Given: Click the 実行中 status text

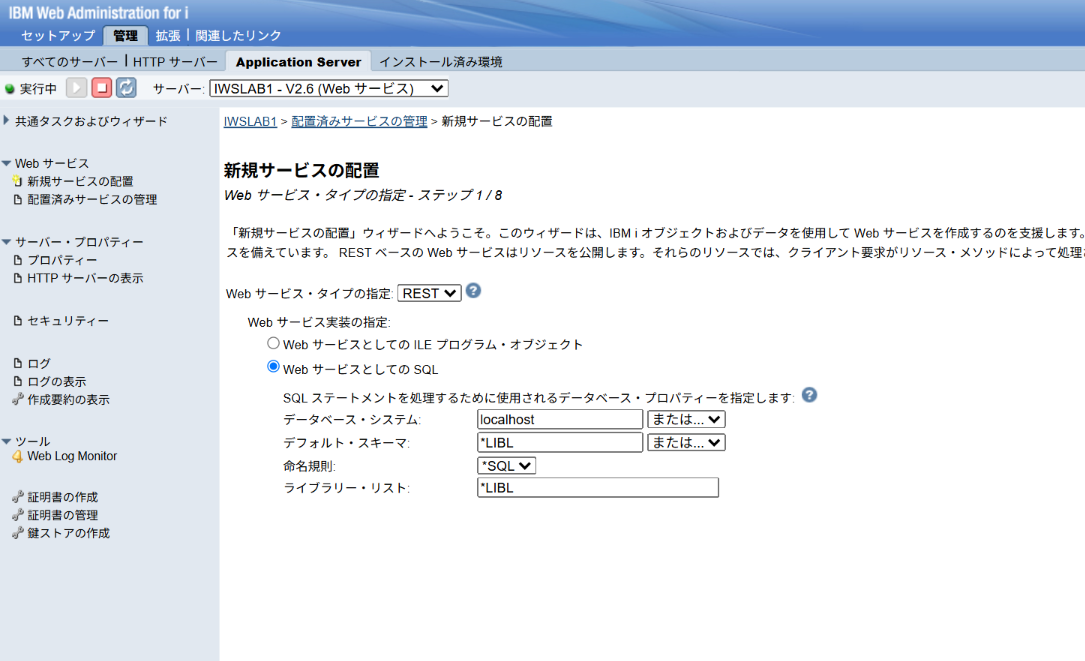Looking at the screenshot, I should pyautogui.click(x=38, y=89).
